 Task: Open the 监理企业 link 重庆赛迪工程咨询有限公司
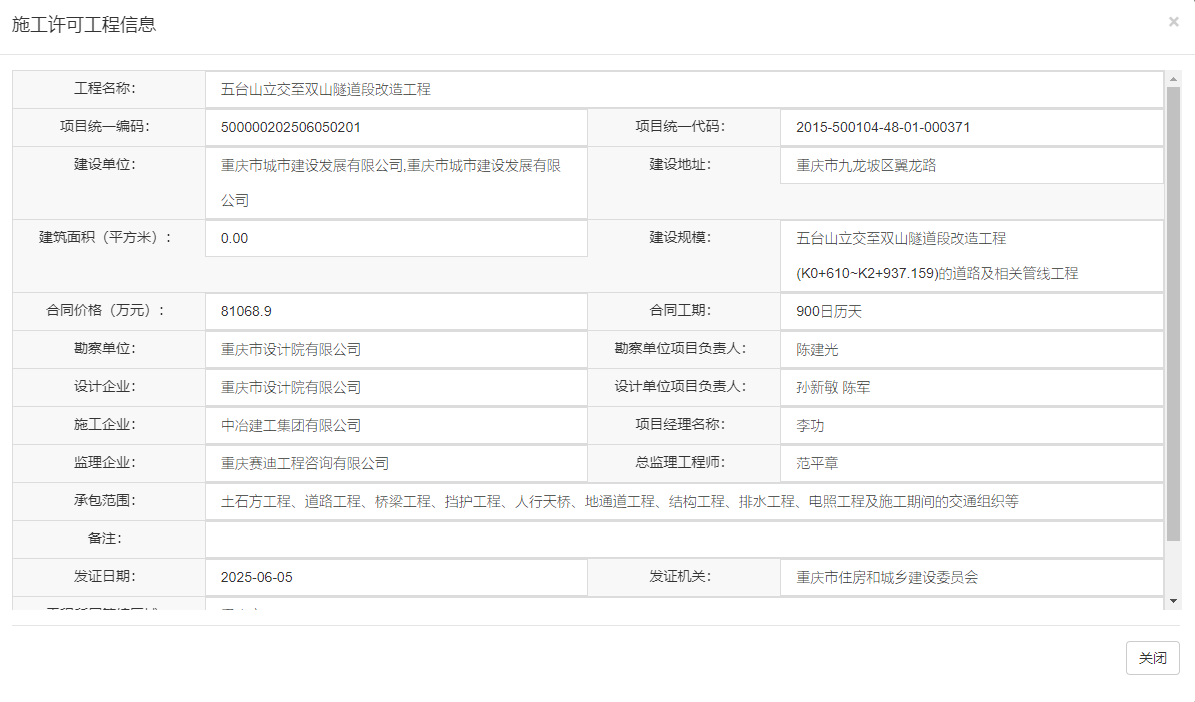[305, 463]
